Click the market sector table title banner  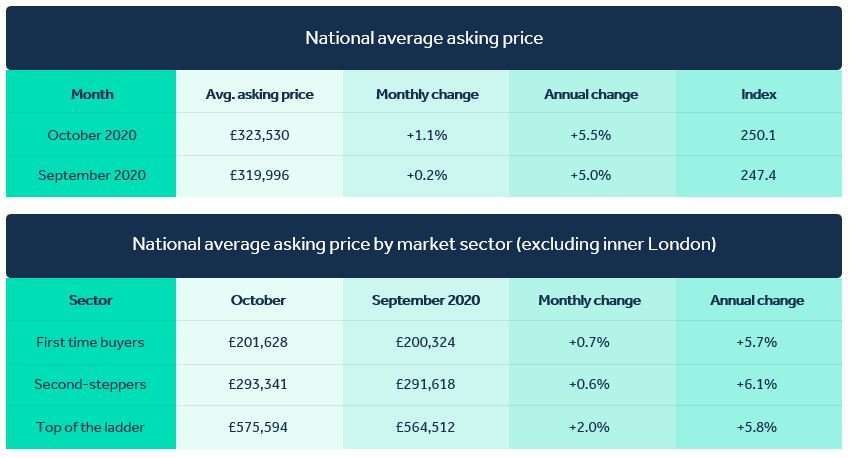pyautogui.click(x=424, y=246)
